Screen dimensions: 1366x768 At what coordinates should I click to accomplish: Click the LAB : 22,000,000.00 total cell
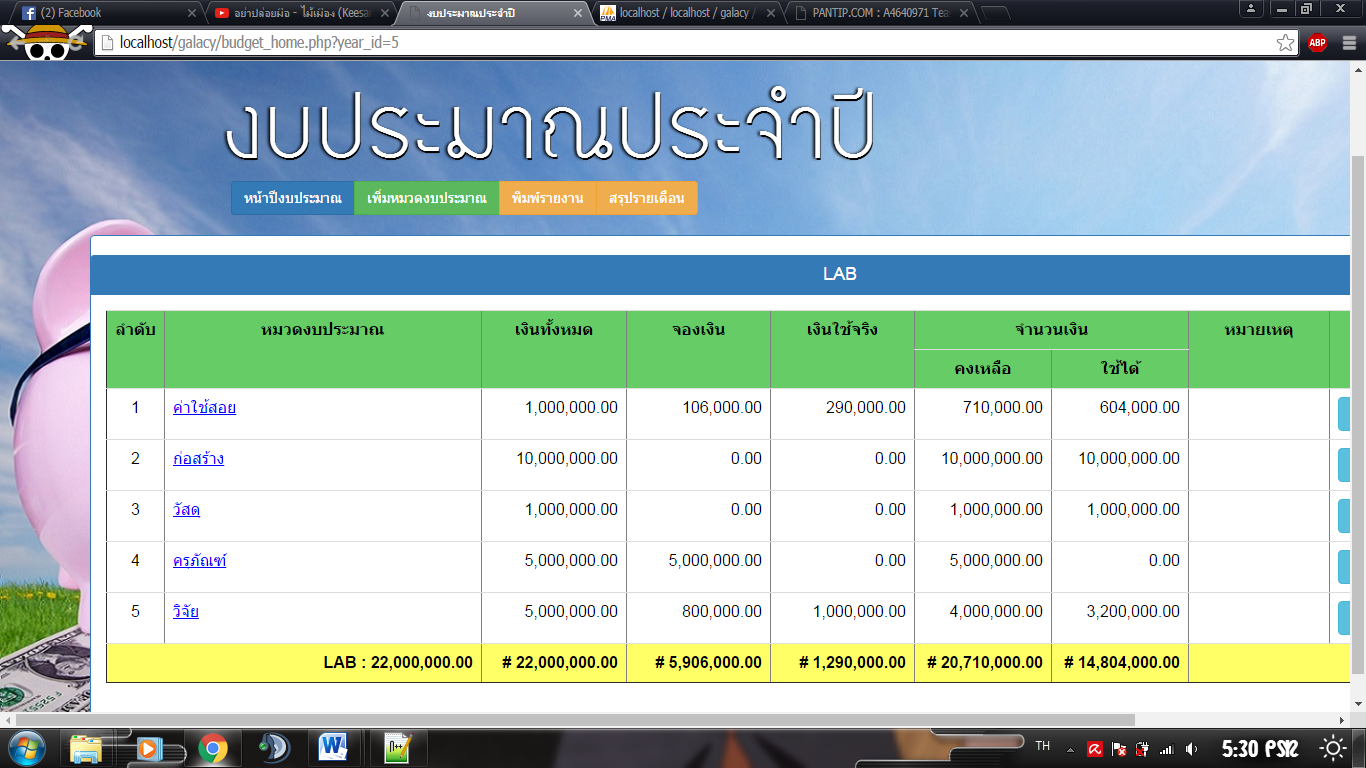[x=294, y=663]
